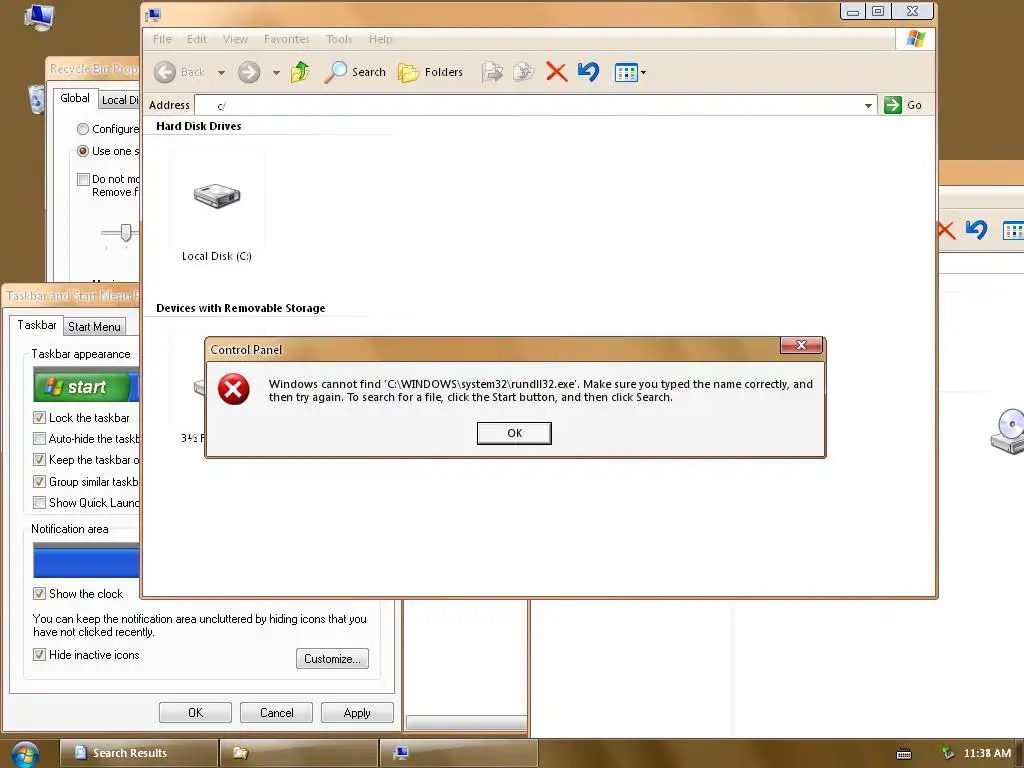Click the blue Undo icon in toolbar
The width and height of the screenshot is (1024, 768).
tap(588, 72)
